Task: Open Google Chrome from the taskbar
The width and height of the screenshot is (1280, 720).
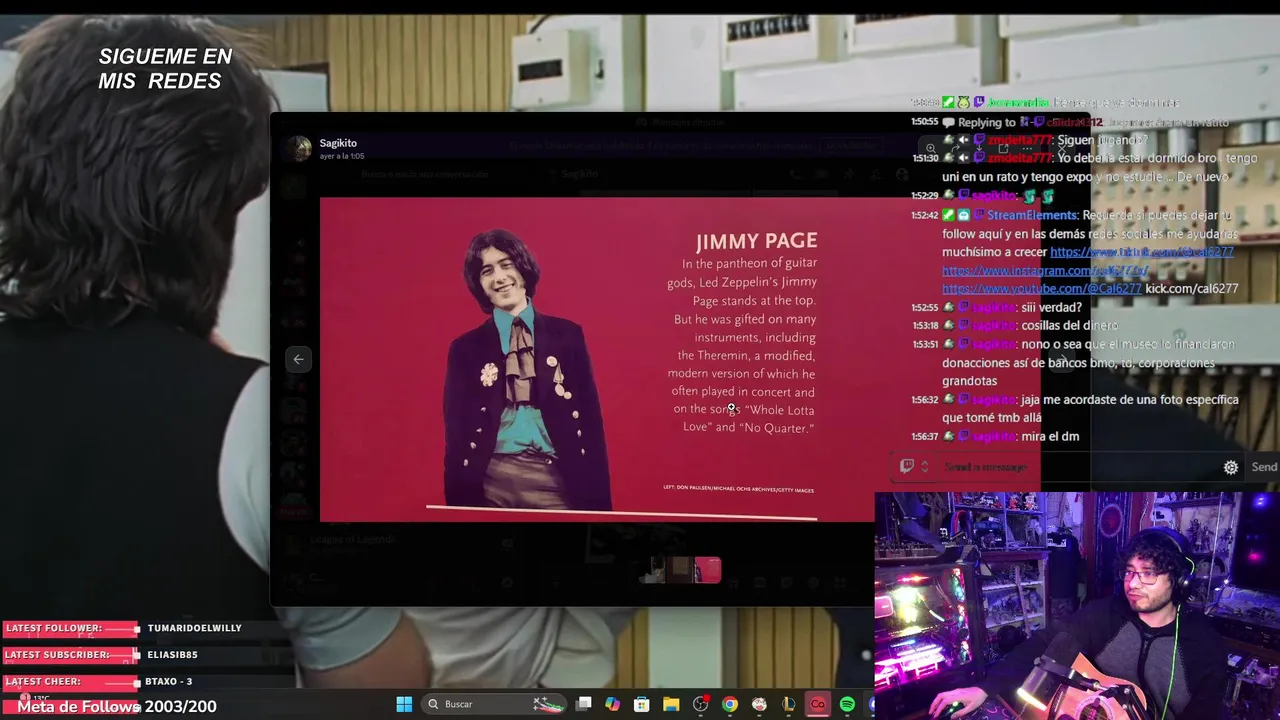Action: tap(730, 704)
